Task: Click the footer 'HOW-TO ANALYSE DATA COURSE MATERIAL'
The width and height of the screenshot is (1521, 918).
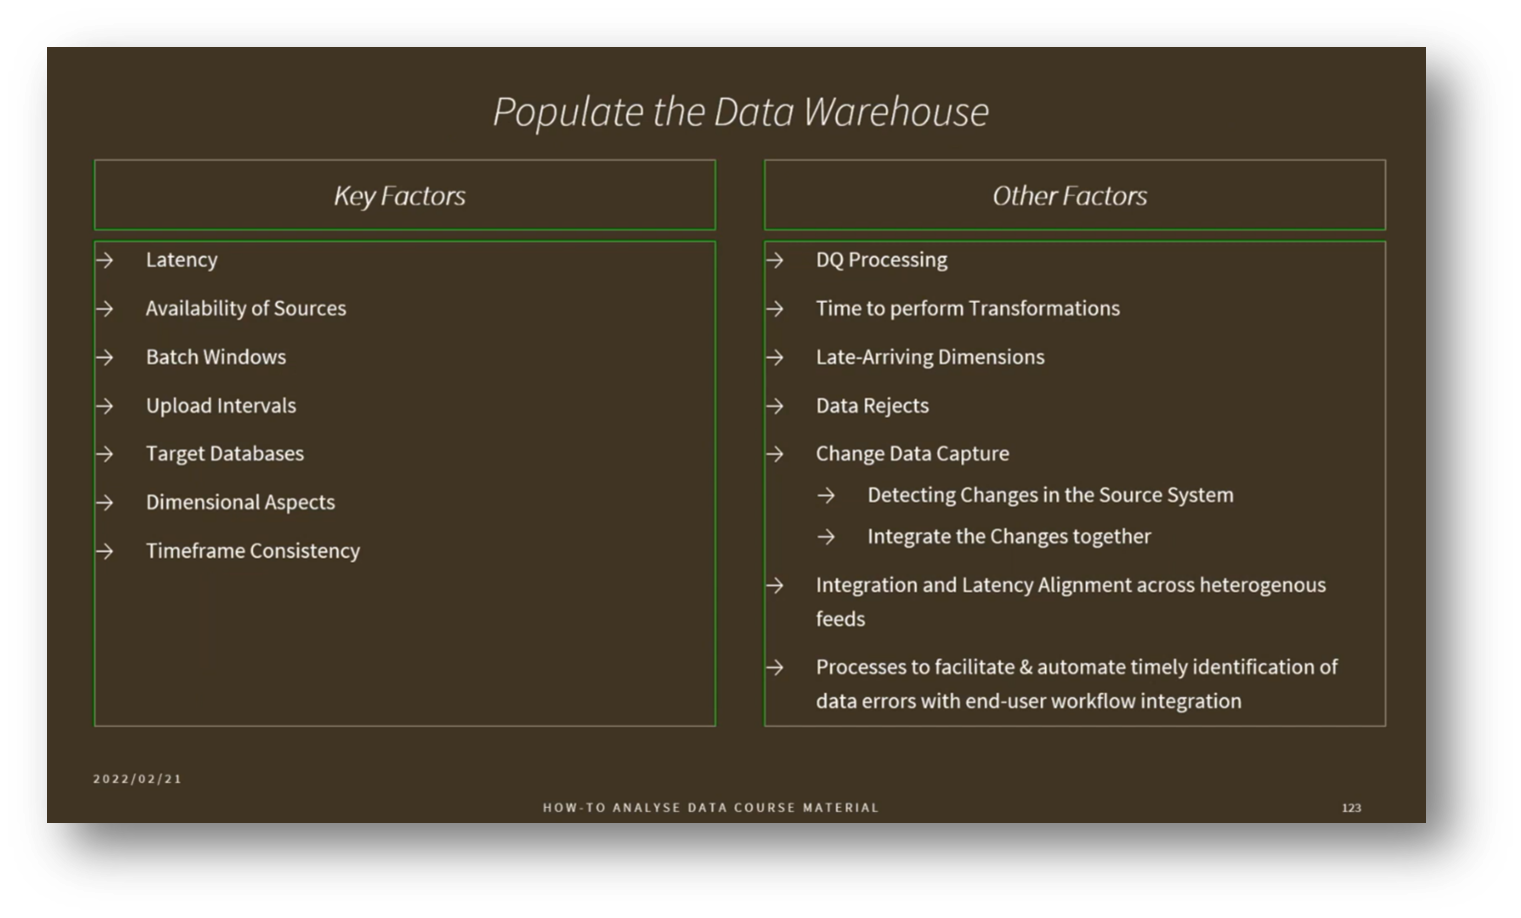Action: click(711, 807)
